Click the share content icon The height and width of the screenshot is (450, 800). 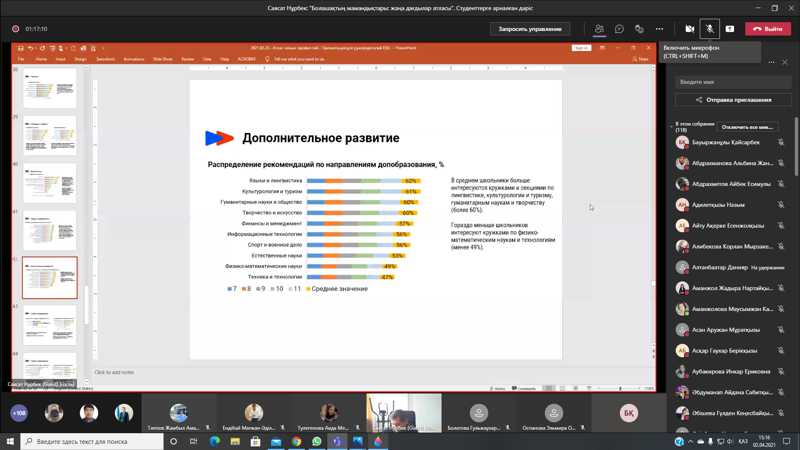tap(729, 29)
